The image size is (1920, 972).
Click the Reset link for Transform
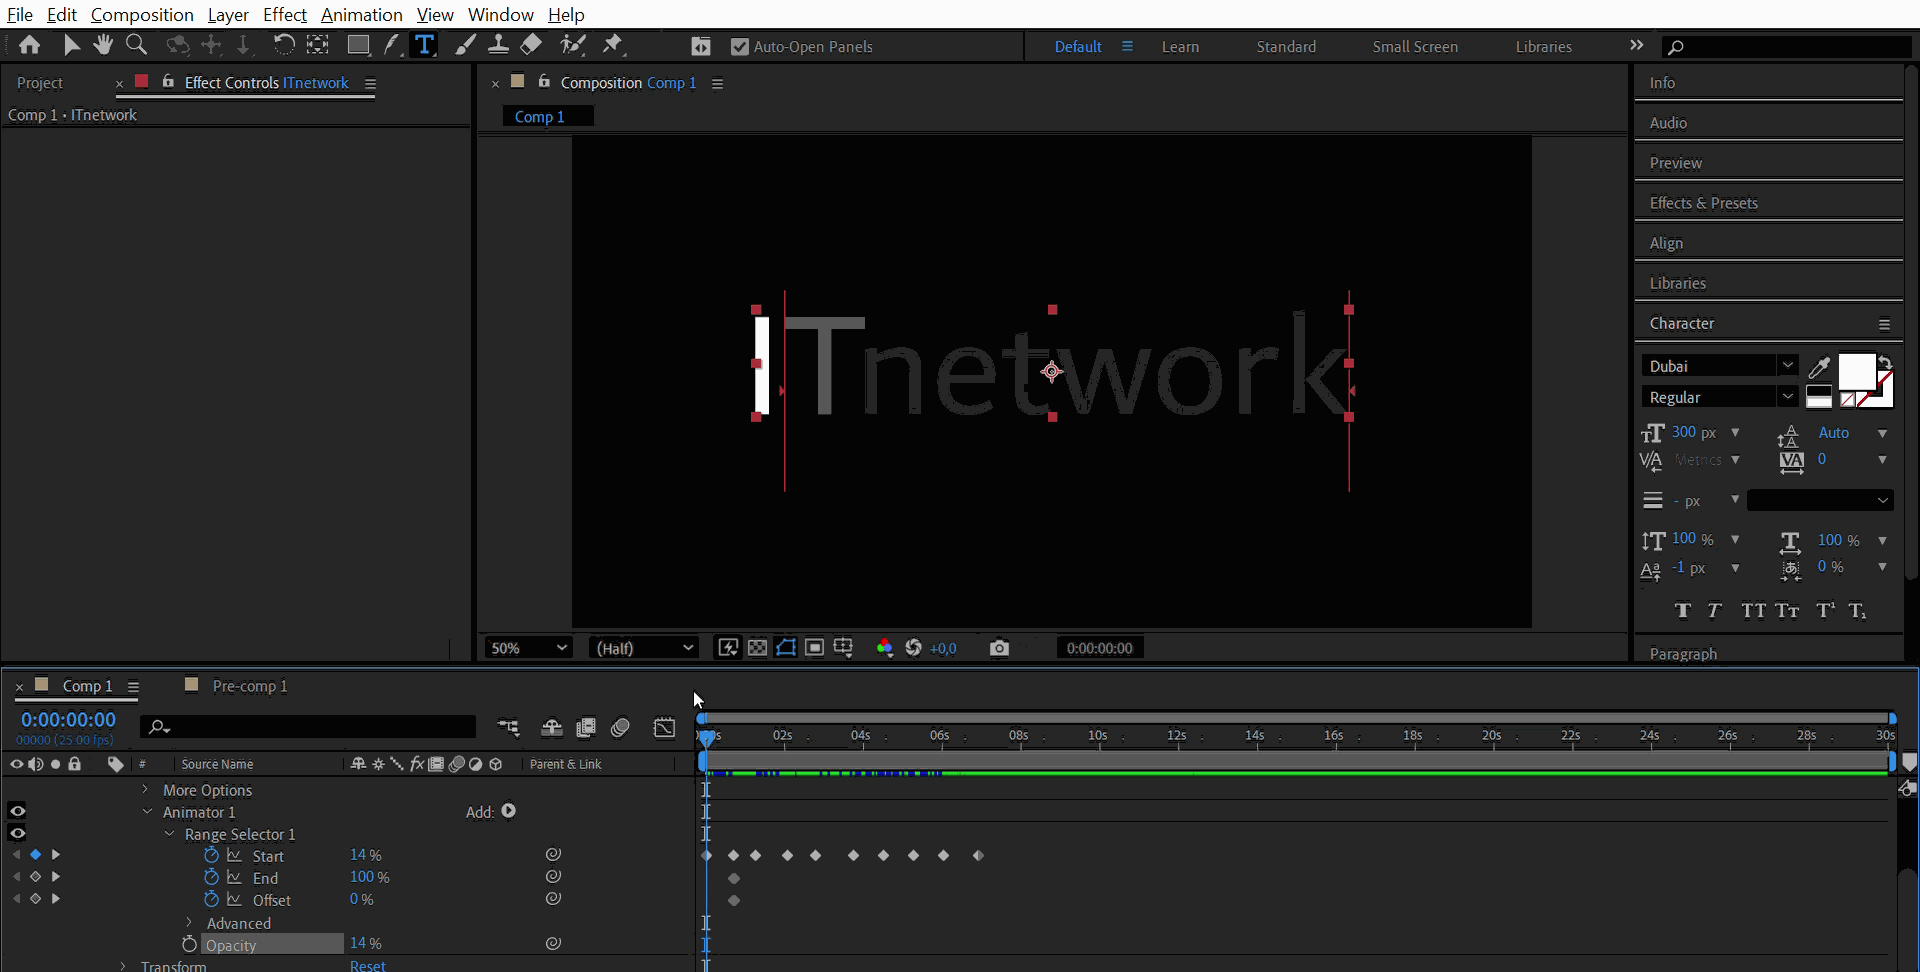366,964
